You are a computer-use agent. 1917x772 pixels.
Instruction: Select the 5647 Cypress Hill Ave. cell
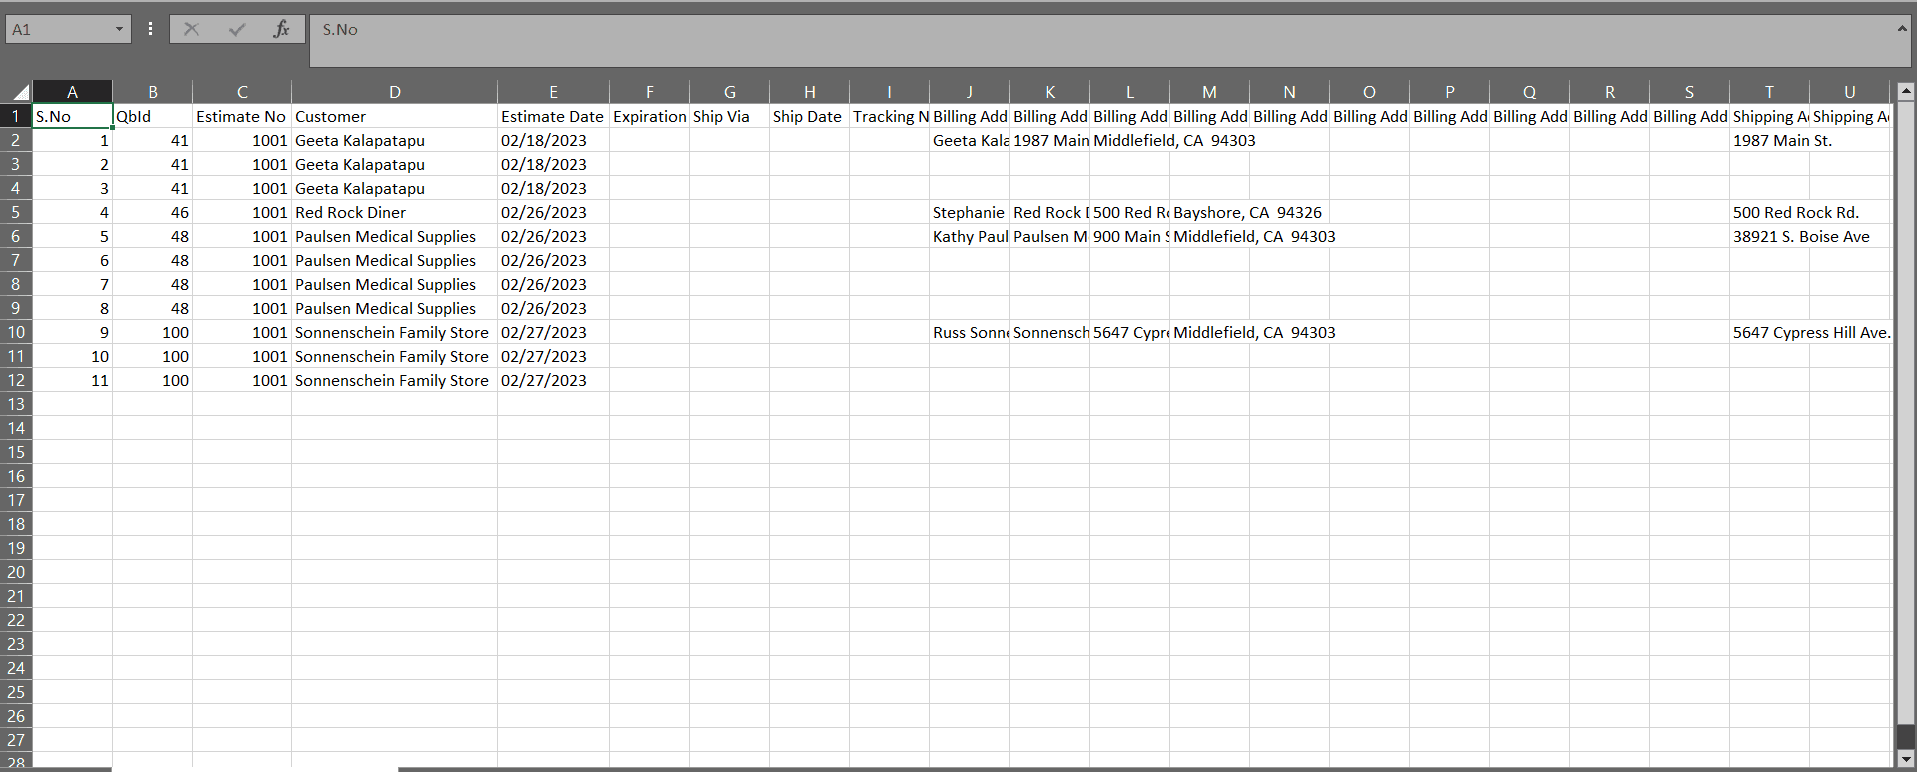[1769, 332]
